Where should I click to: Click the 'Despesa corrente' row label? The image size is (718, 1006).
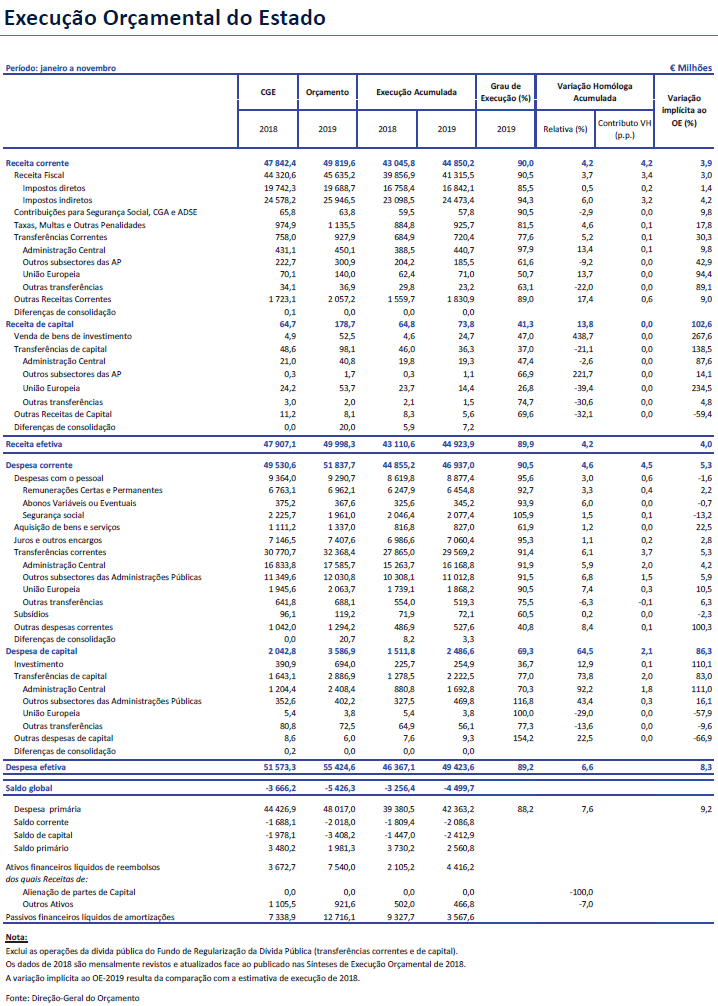tap(39, 465)
